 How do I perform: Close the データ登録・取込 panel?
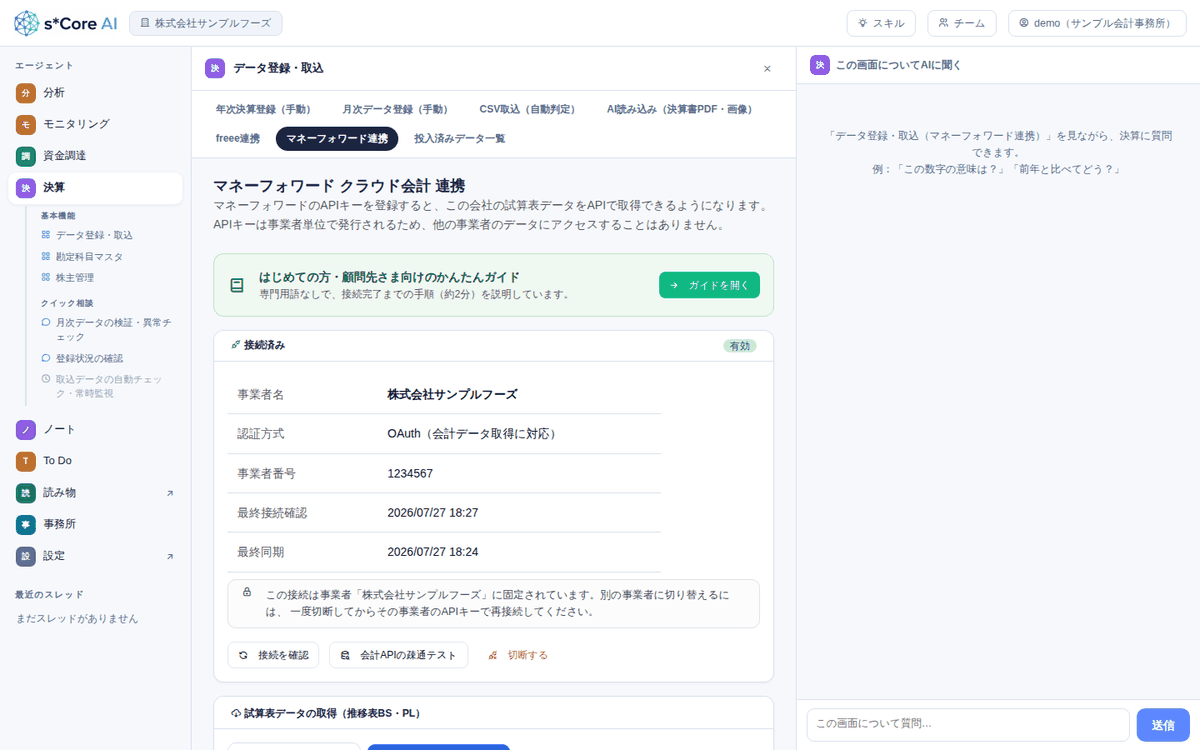coord(767,69)
